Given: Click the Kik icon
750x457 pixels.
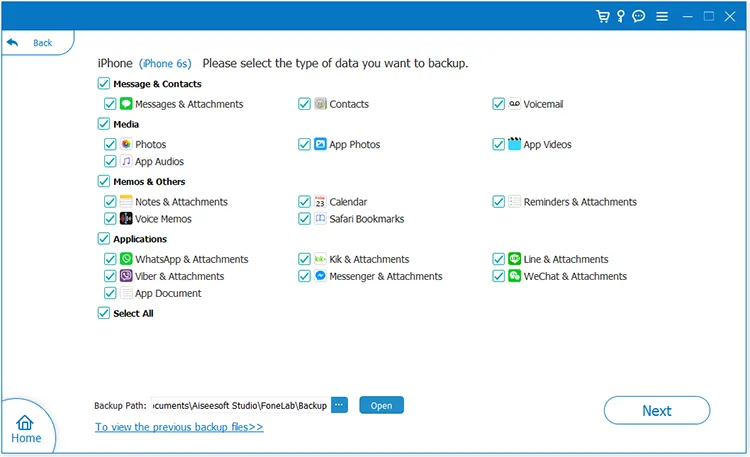Looking at the screenshot, I should coord(320,259).
